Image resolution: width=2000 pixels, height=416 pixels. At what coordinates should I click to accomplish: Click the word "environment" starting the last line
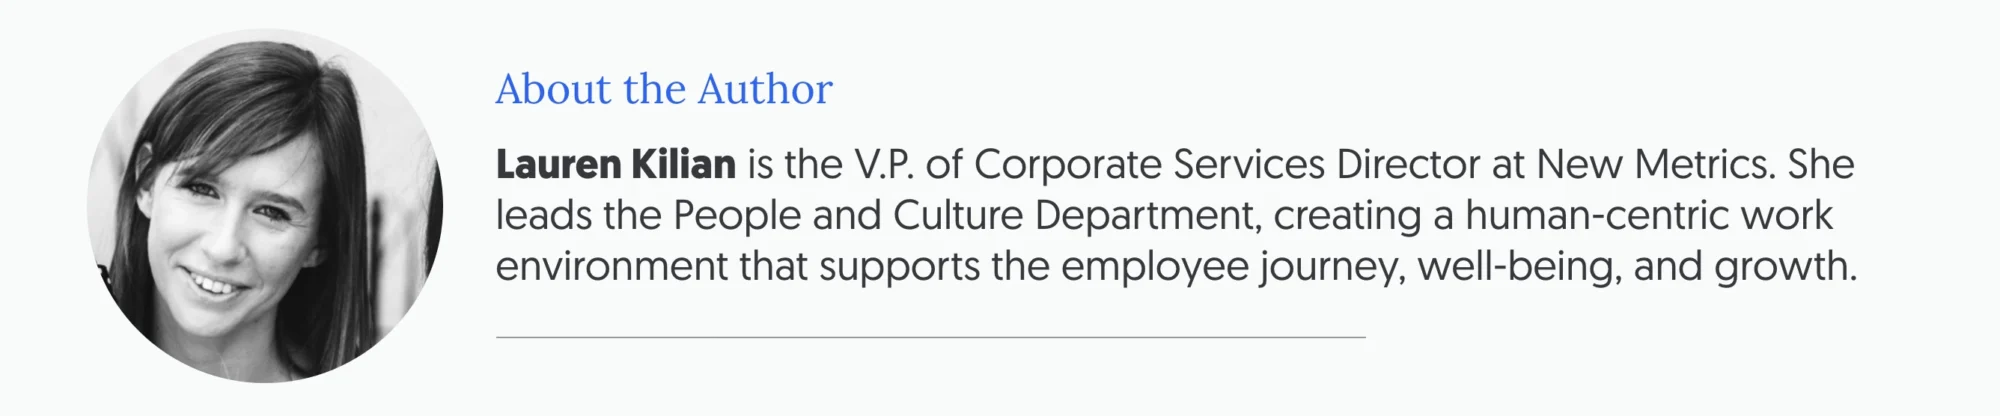pyautogui.click(x=611, y=267)
